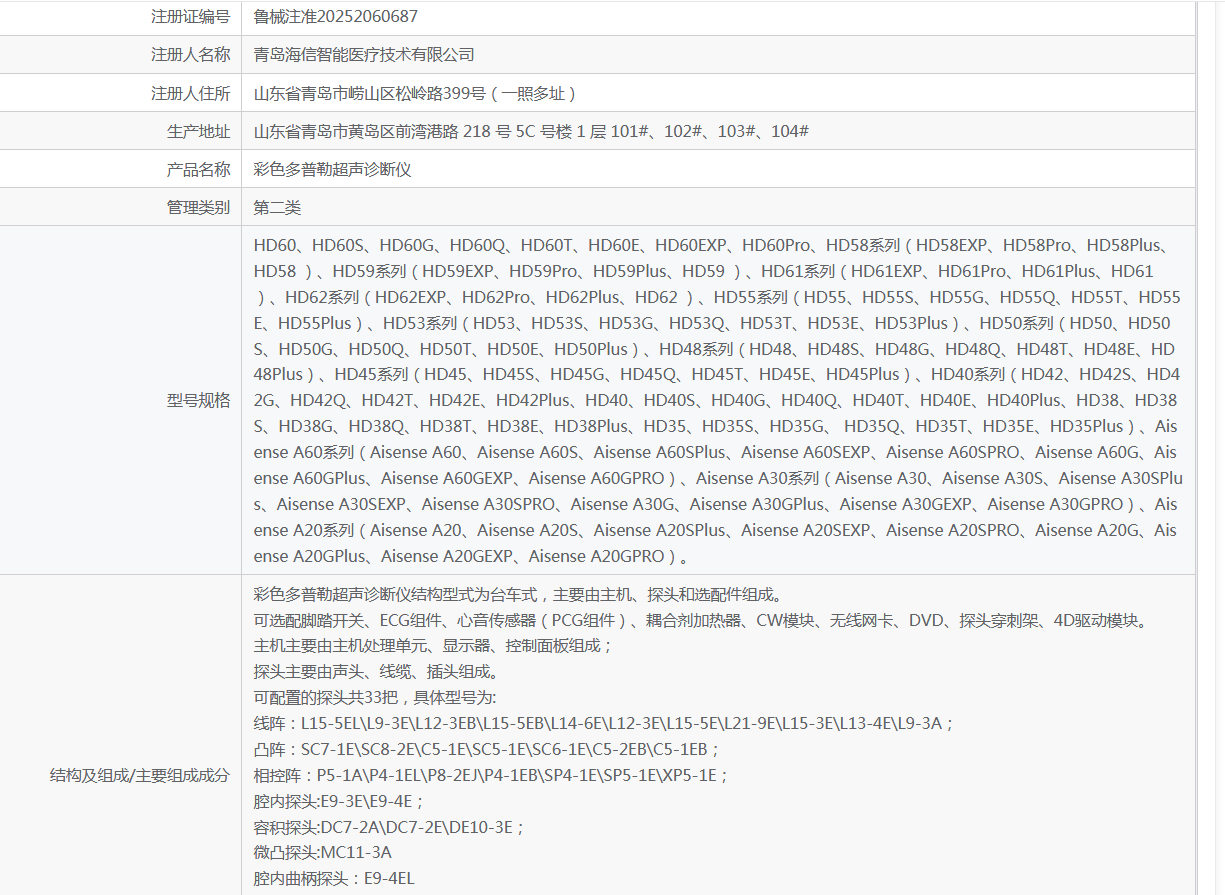Click model line starting with HD60、HD60S
Image resolution: width=1225 pixels, height=895 pixels.
(714, 245)
